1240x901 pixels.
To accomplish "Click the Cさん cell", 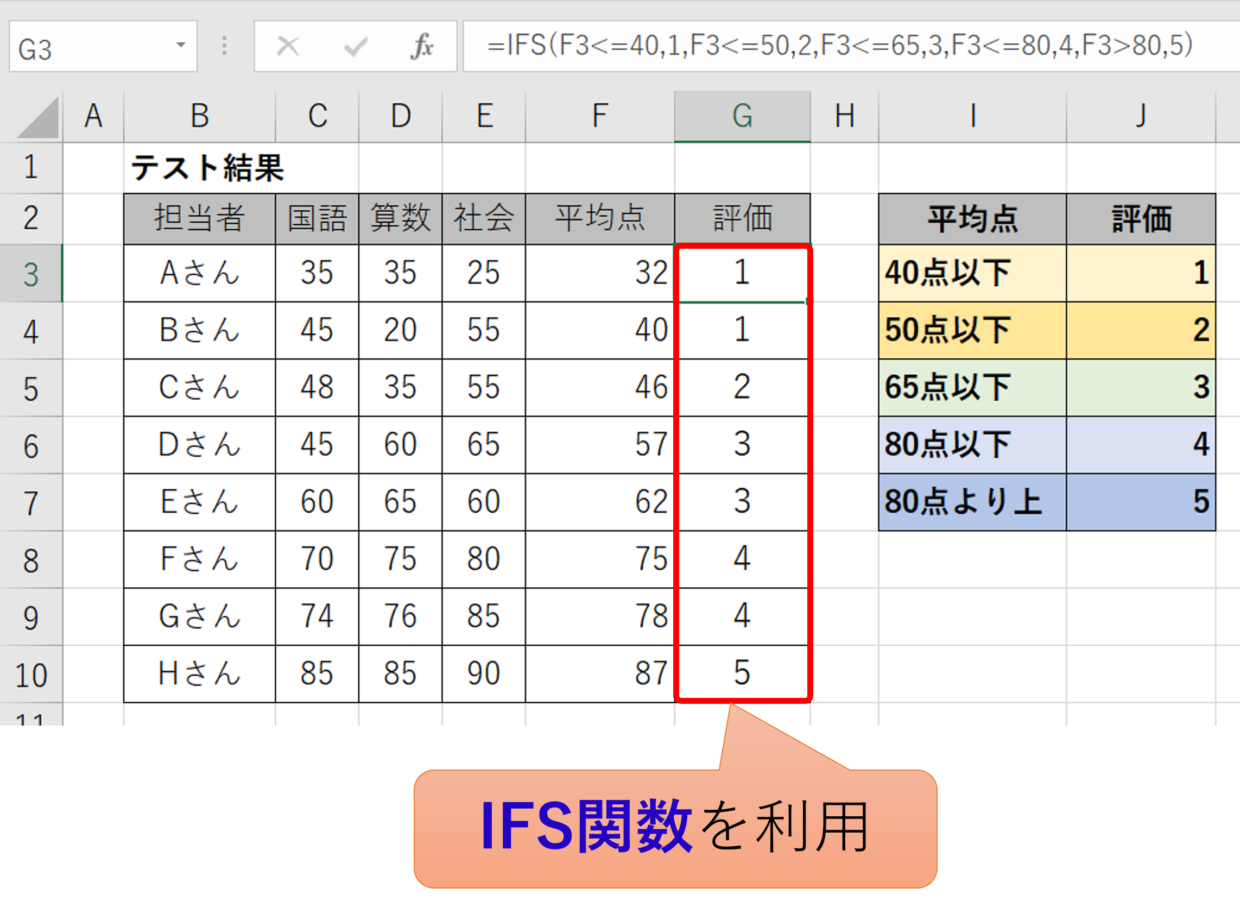I will click(200, 387).
